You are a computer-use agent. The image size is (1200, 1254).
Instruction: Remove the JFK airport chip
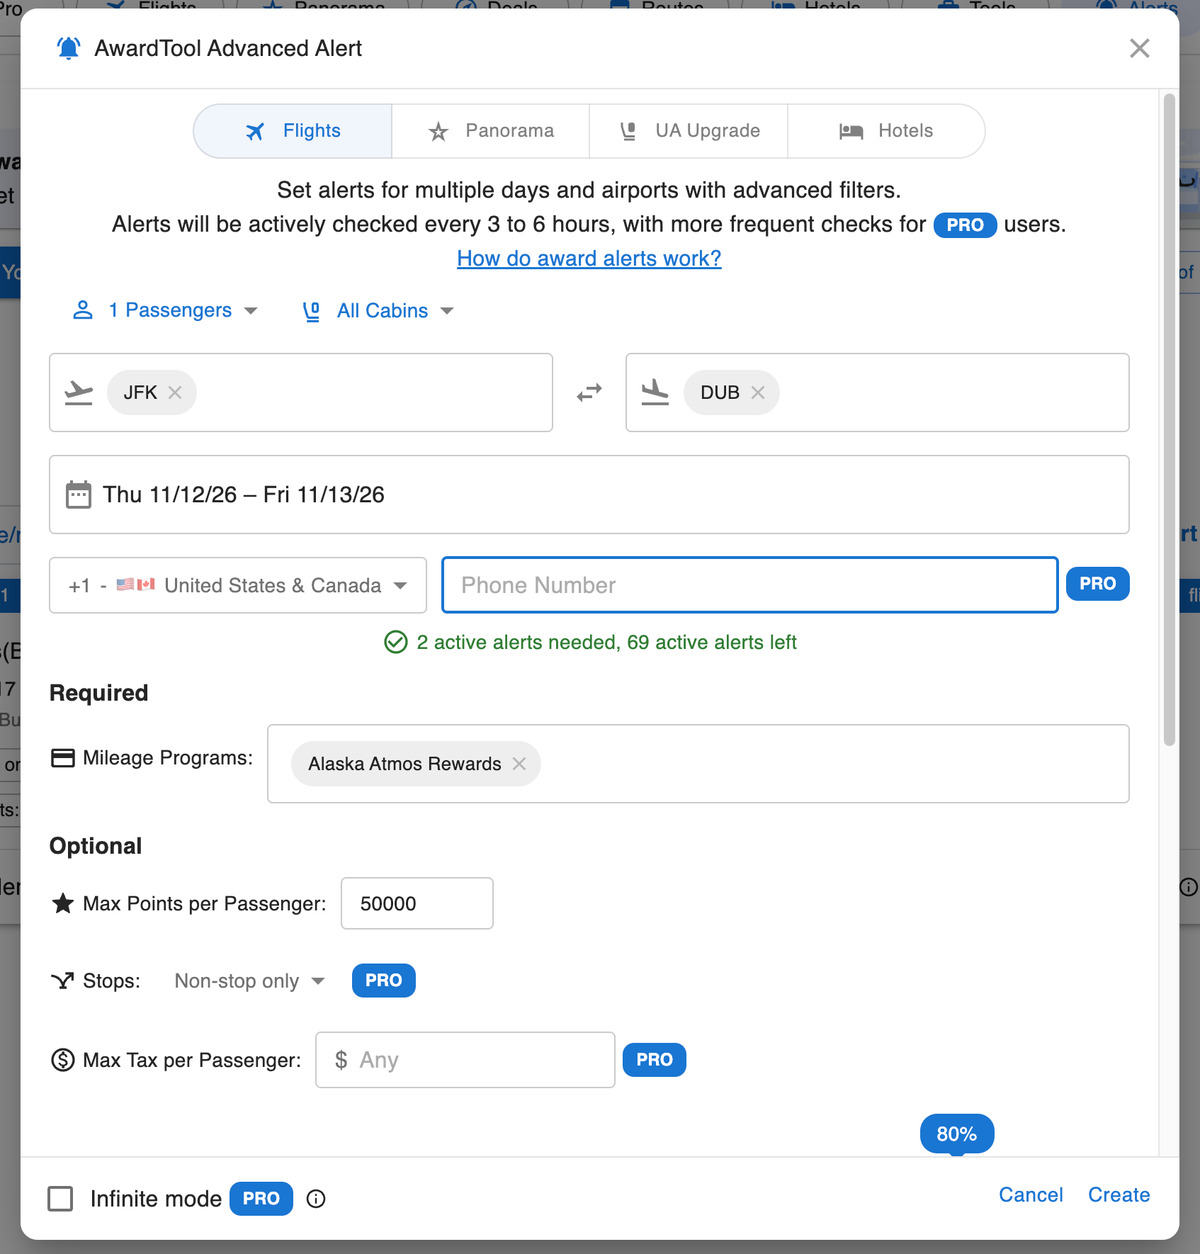tap(175, 392)
